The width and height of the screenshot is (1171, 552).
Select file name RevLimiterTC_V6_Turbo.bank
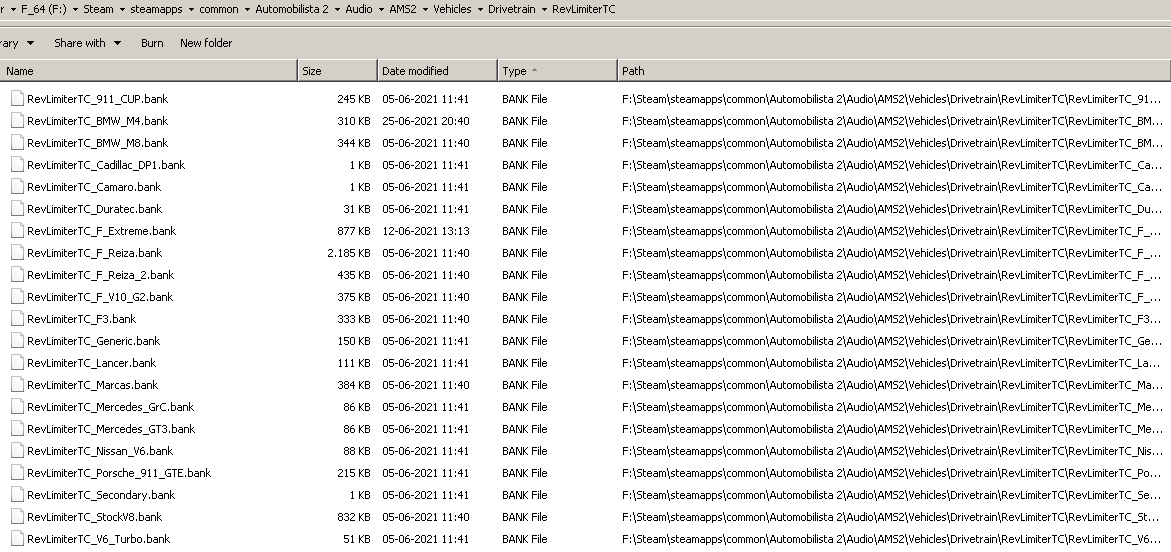point(99,539)
